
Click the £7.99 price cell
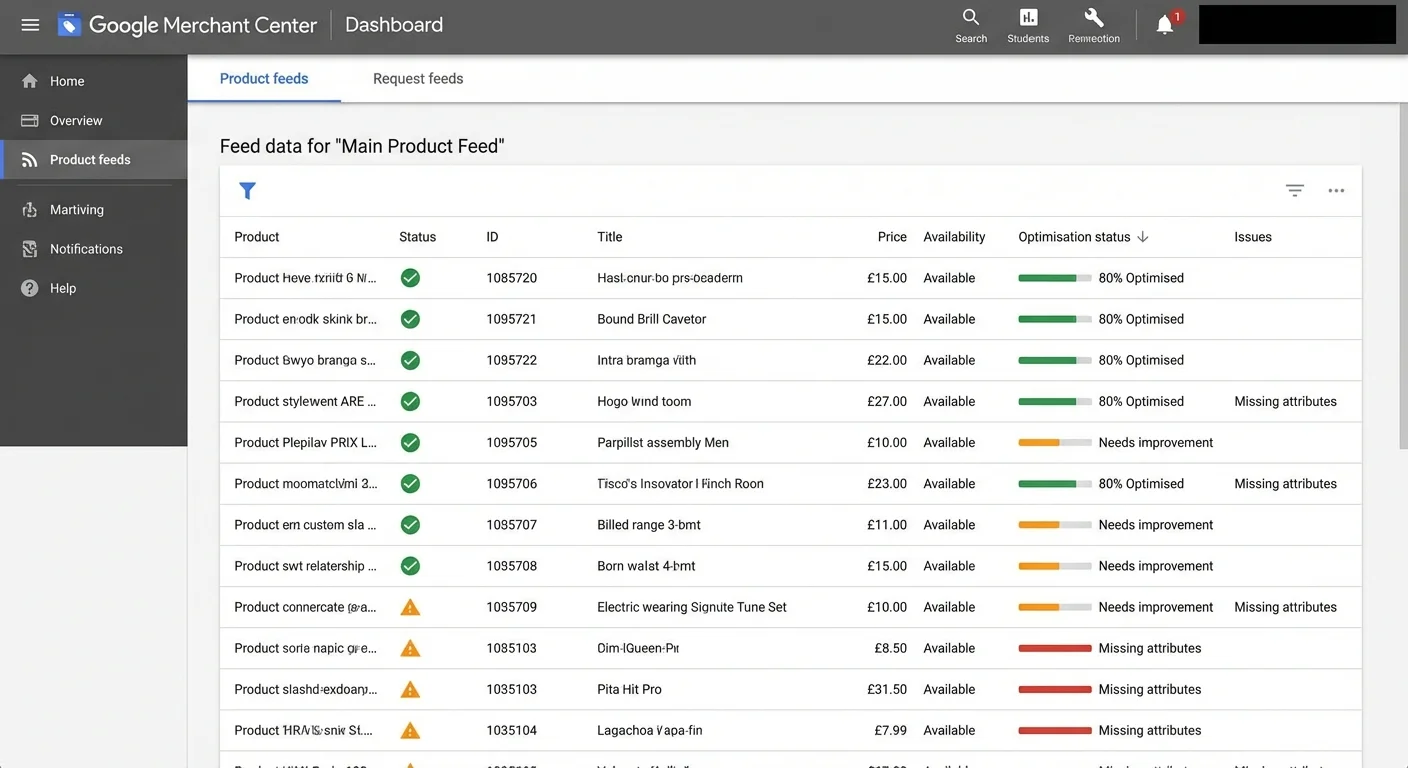click(x=890, y=730)
